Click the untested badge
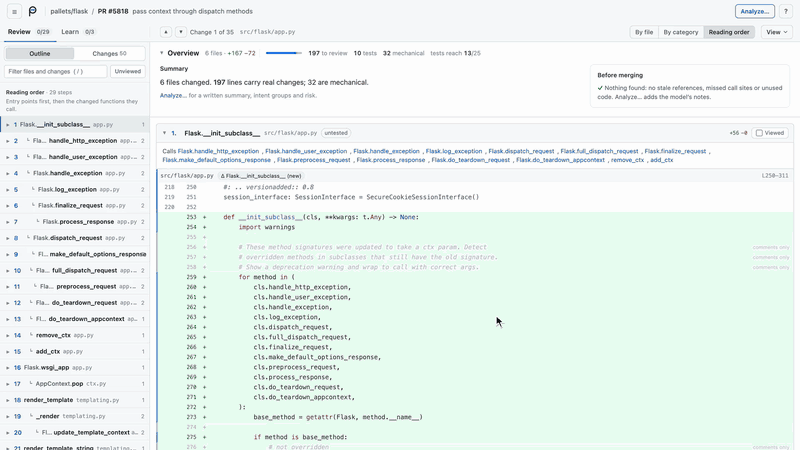Screen dimensions: 800x450 [x=336, y=133]
